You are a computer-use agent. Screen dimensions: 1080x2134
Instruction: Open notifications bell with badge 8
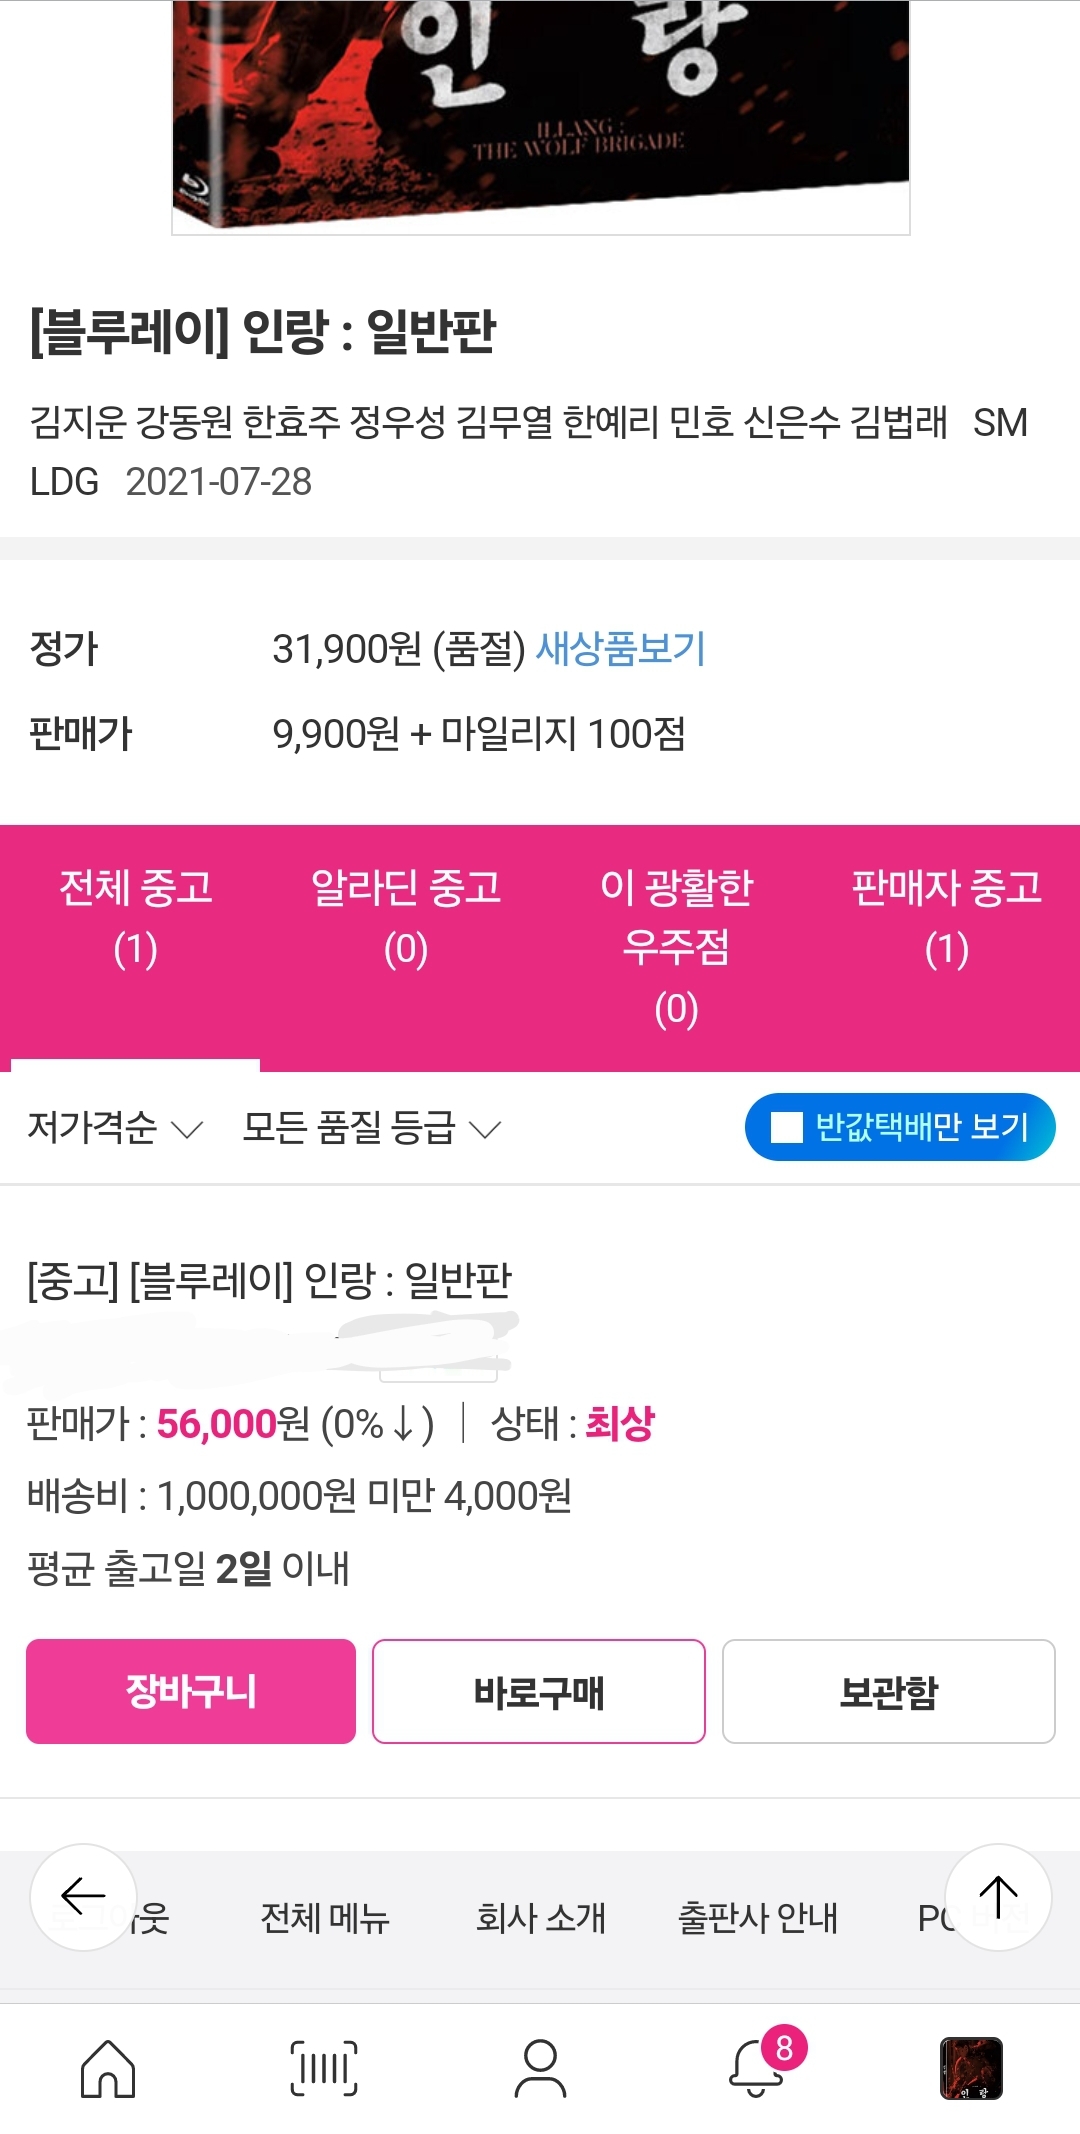[x=757, y=2068]
